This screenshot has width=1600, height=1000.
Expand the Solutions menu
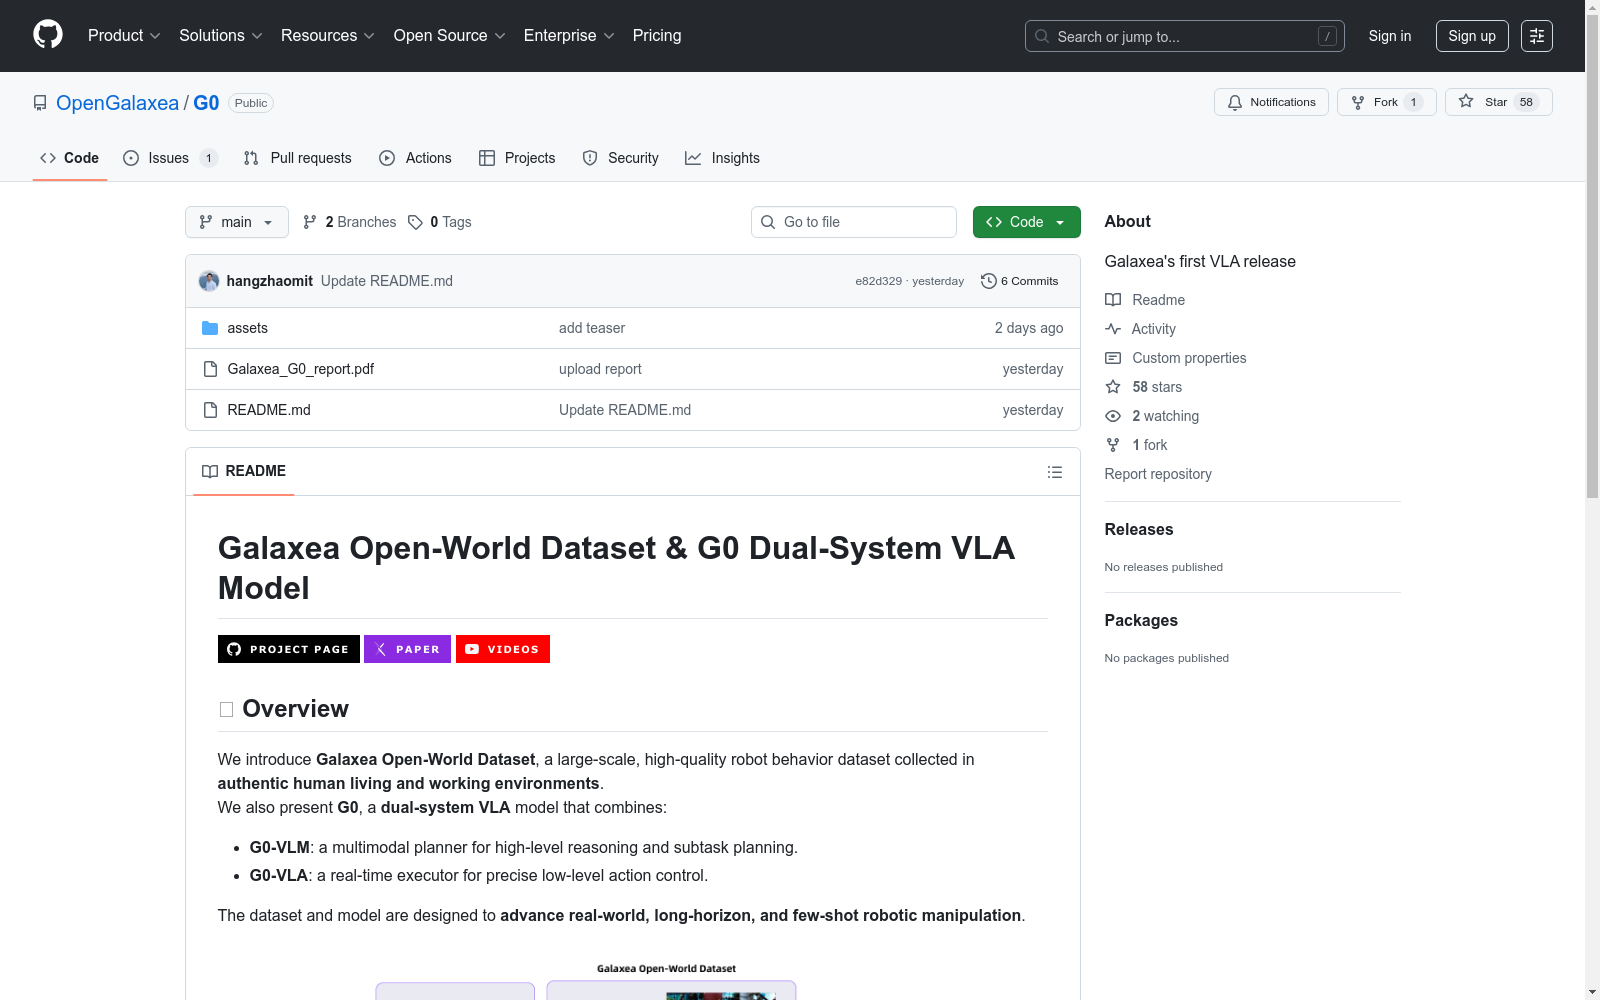221,36
